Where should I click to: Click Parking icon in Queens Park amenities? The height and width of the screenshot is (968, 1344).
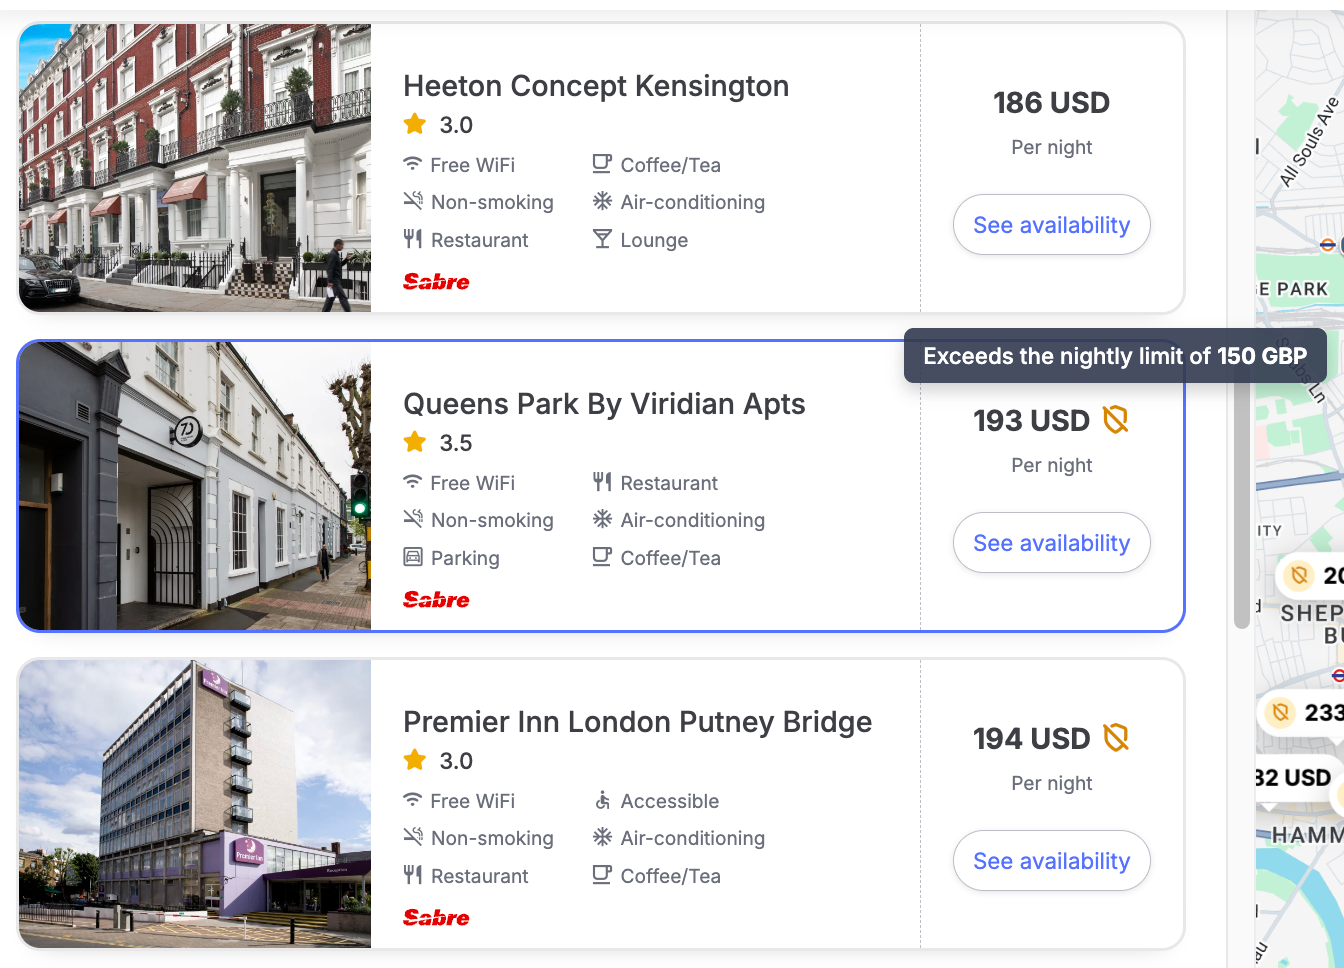click(x=413, y=557)
